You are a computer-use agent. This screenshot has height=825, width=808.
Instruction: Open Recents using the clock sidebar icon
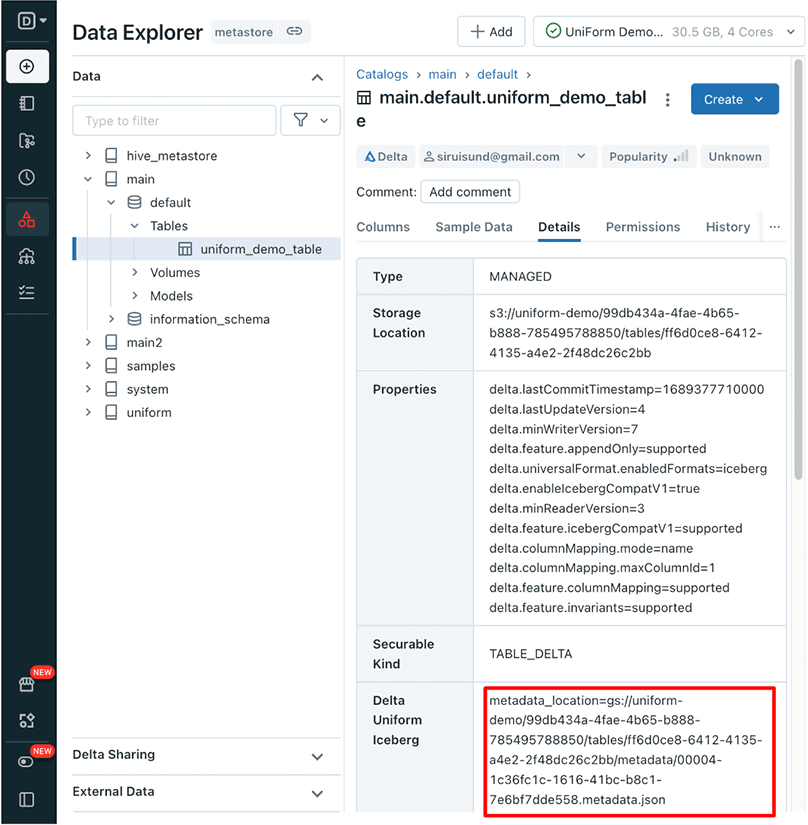[28, 178]
